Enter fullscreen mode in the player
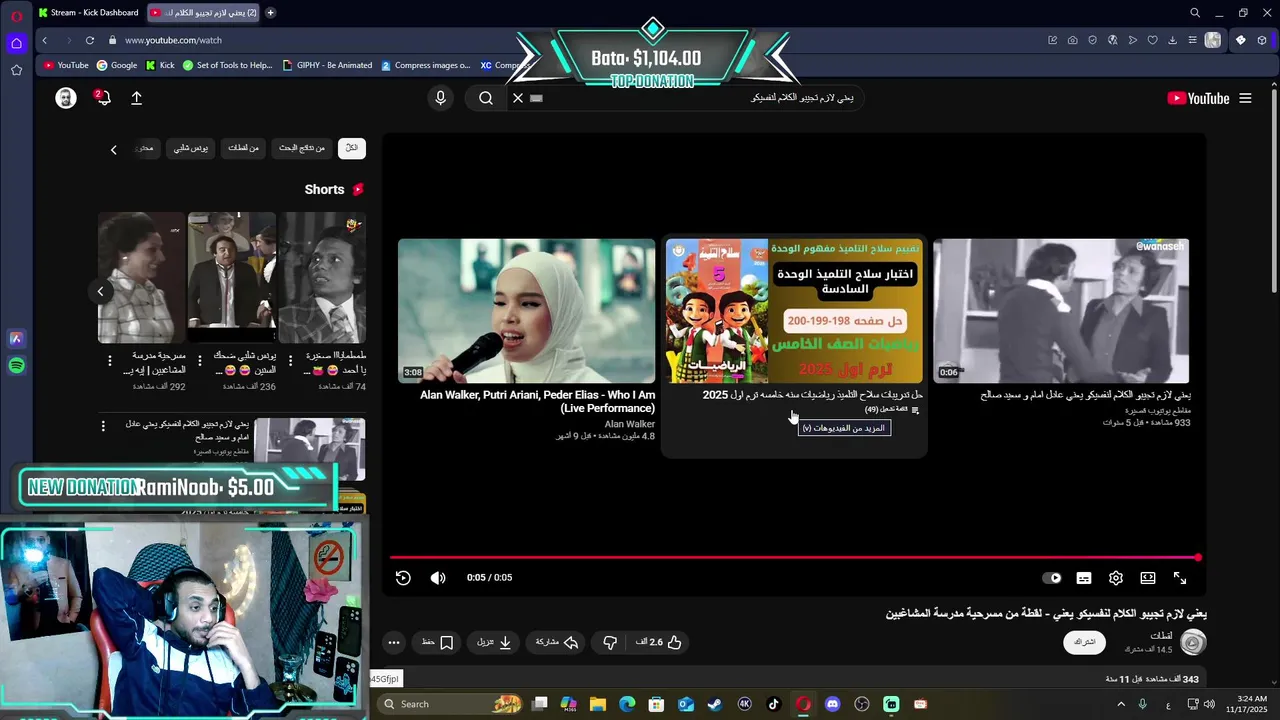Screen dimensions: 1280x720 (x=1180, y=578)
